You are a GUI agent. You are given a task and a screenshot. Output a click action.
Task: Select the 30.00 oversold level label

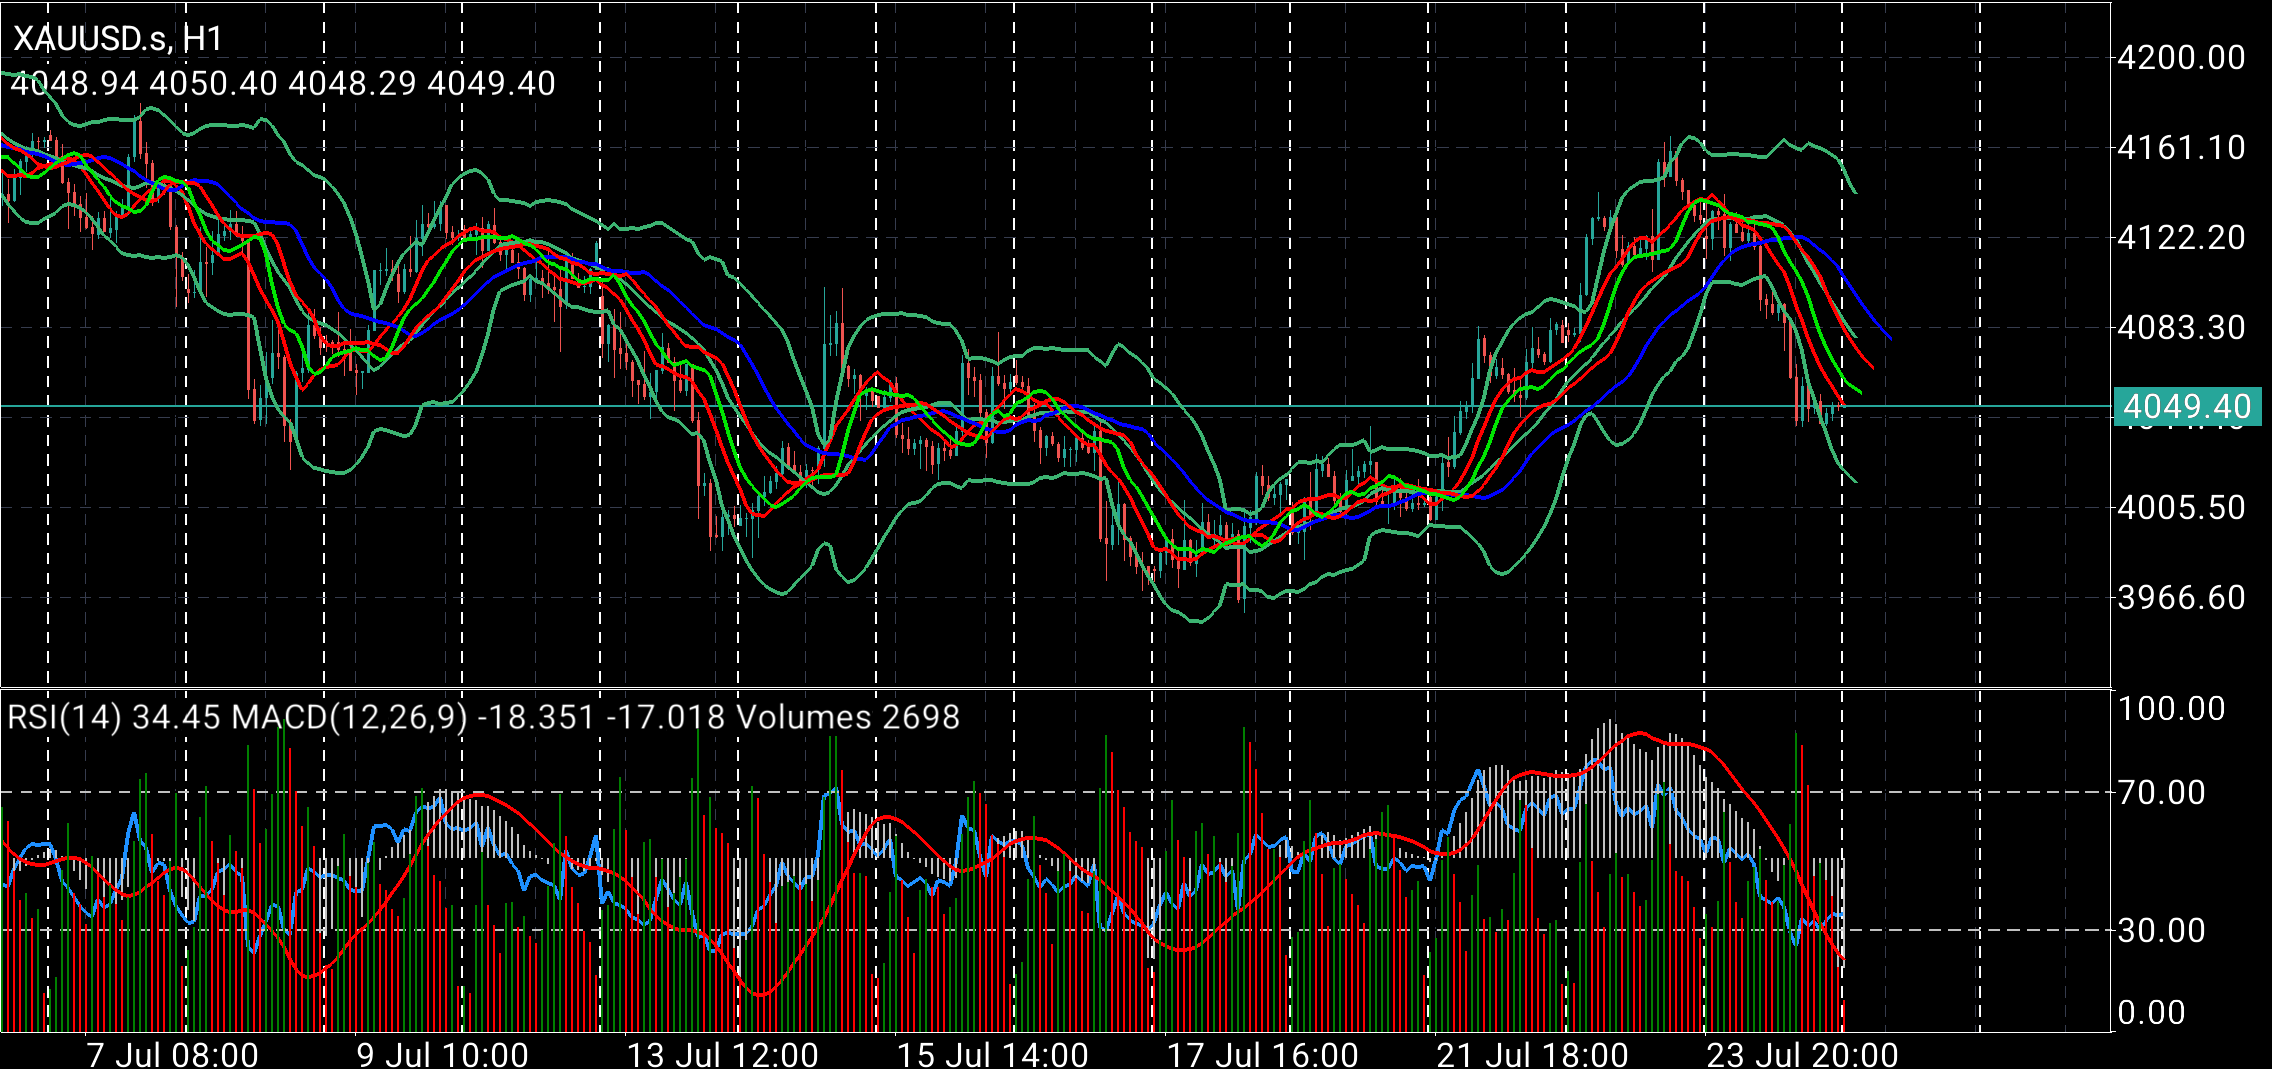point(2162,931)
